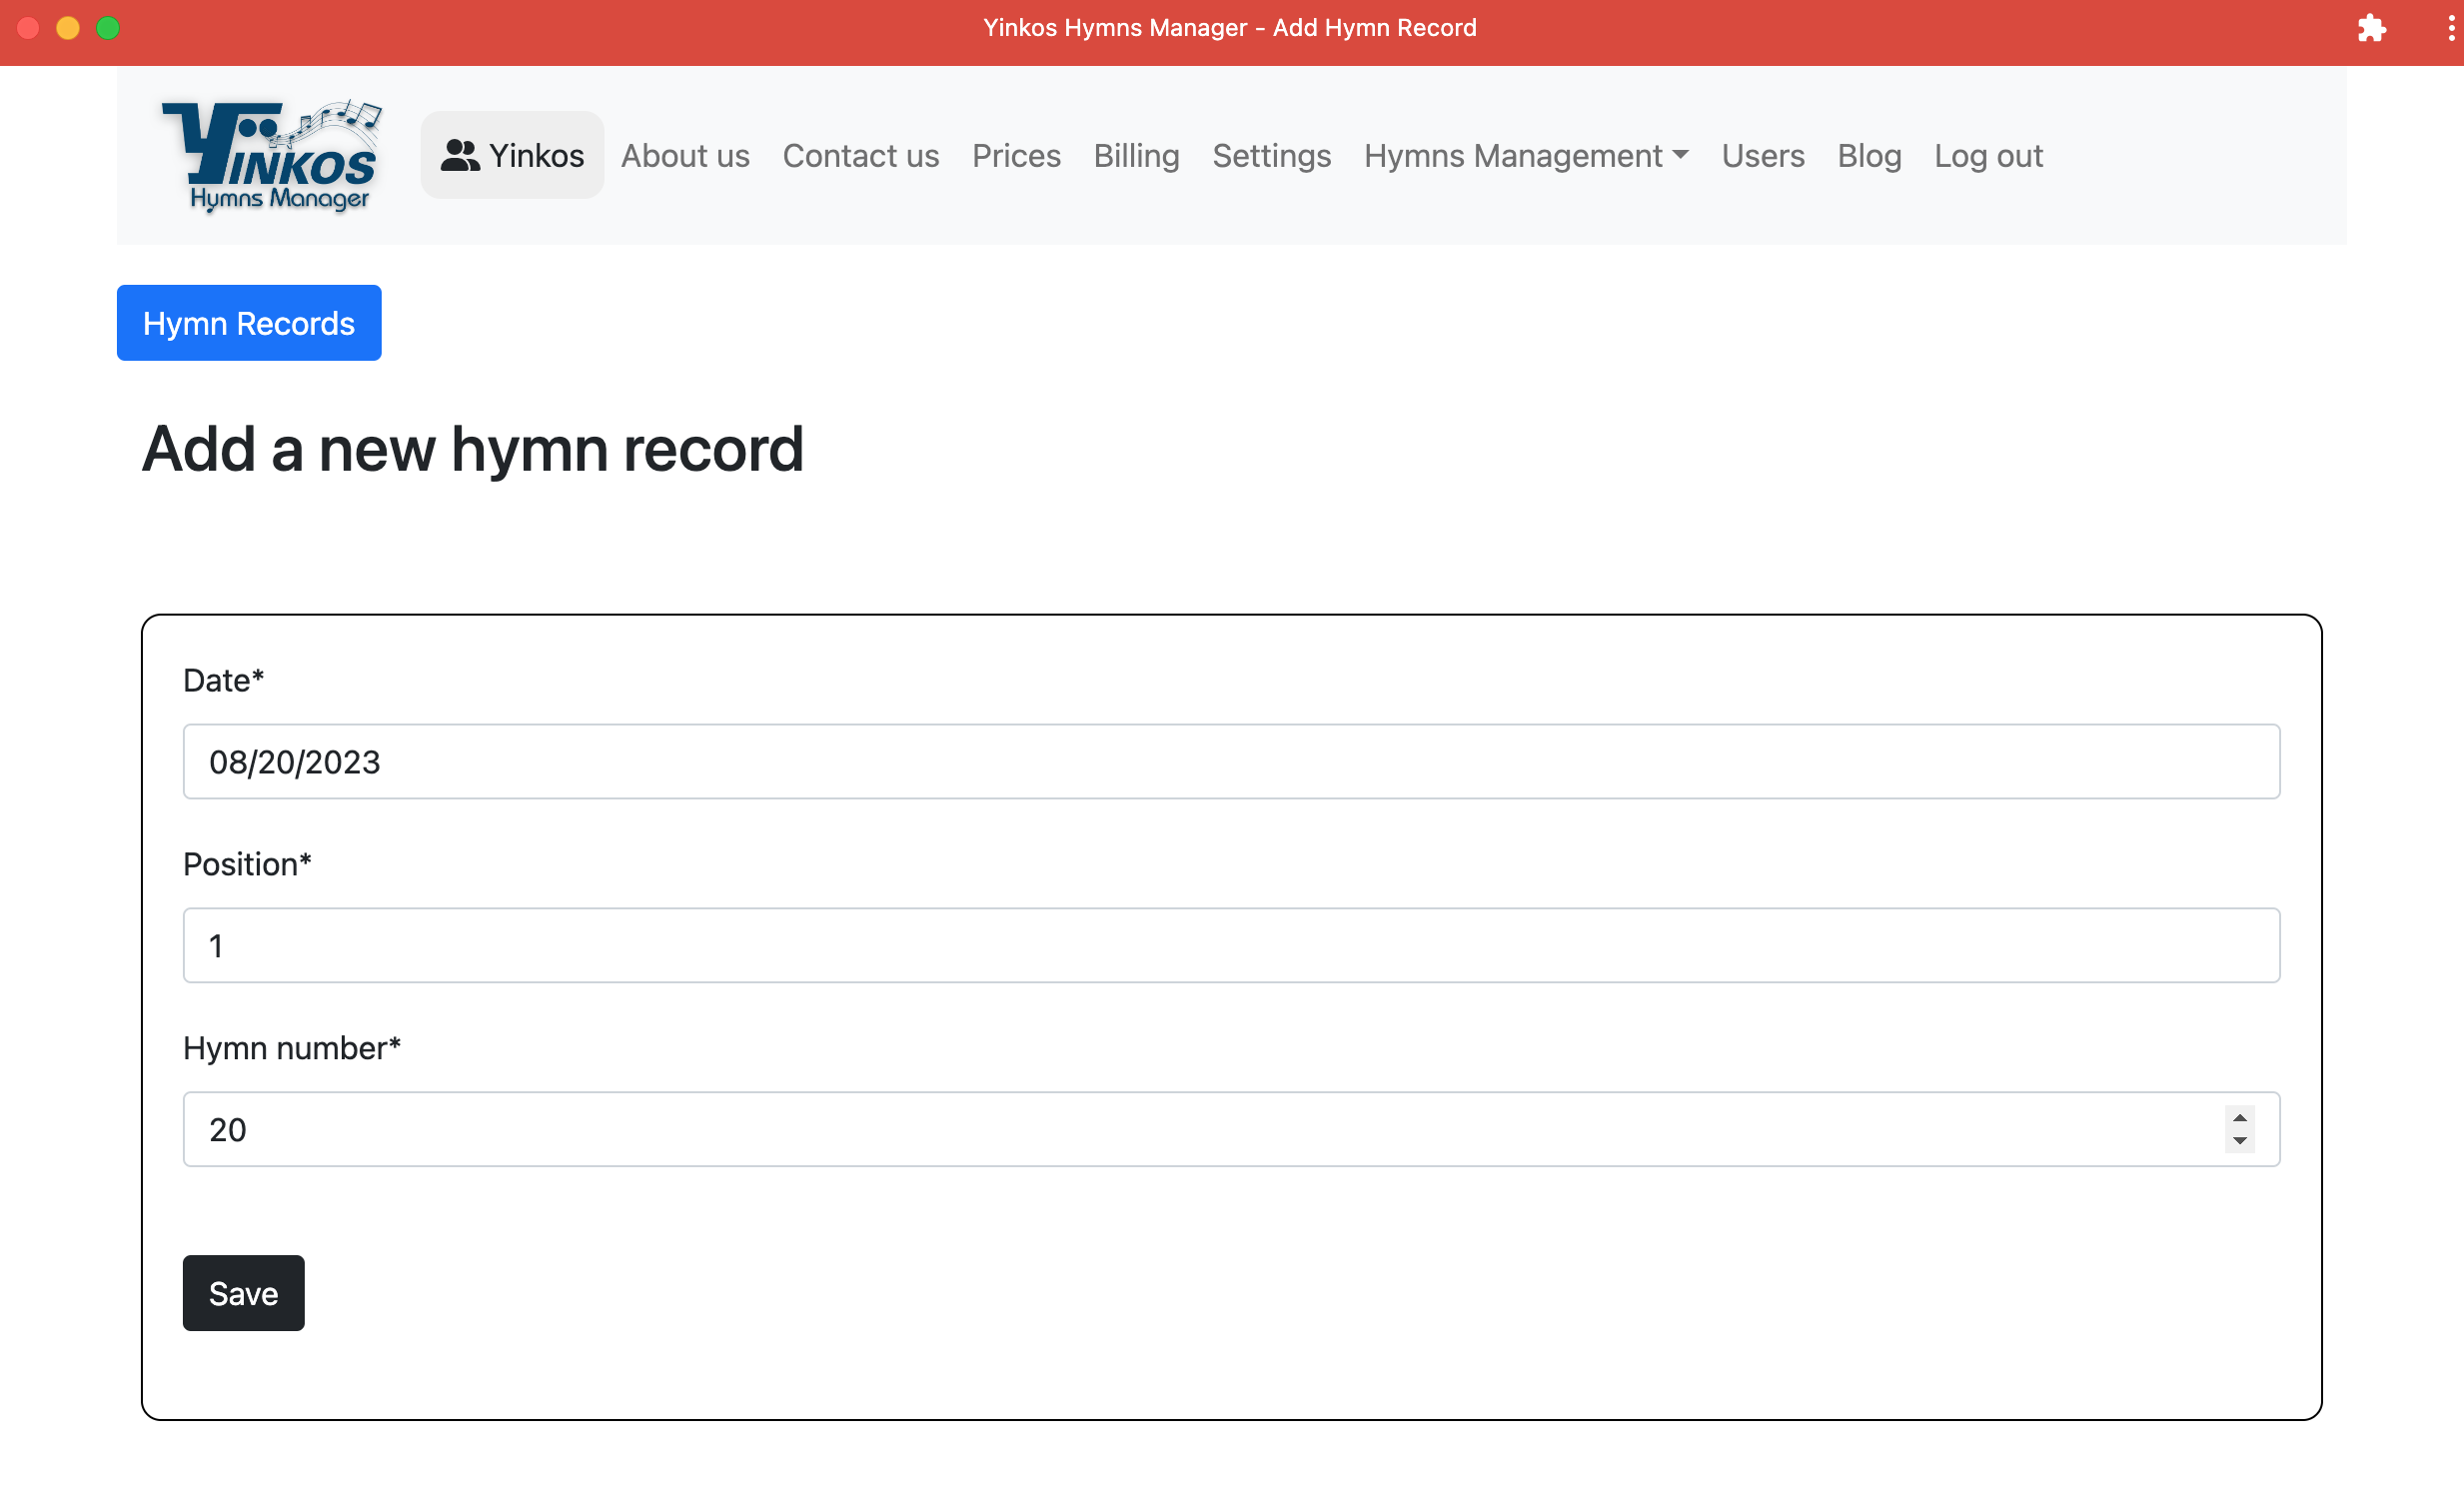
Task: Click Log out
Action: click(x=1988, y=155)
